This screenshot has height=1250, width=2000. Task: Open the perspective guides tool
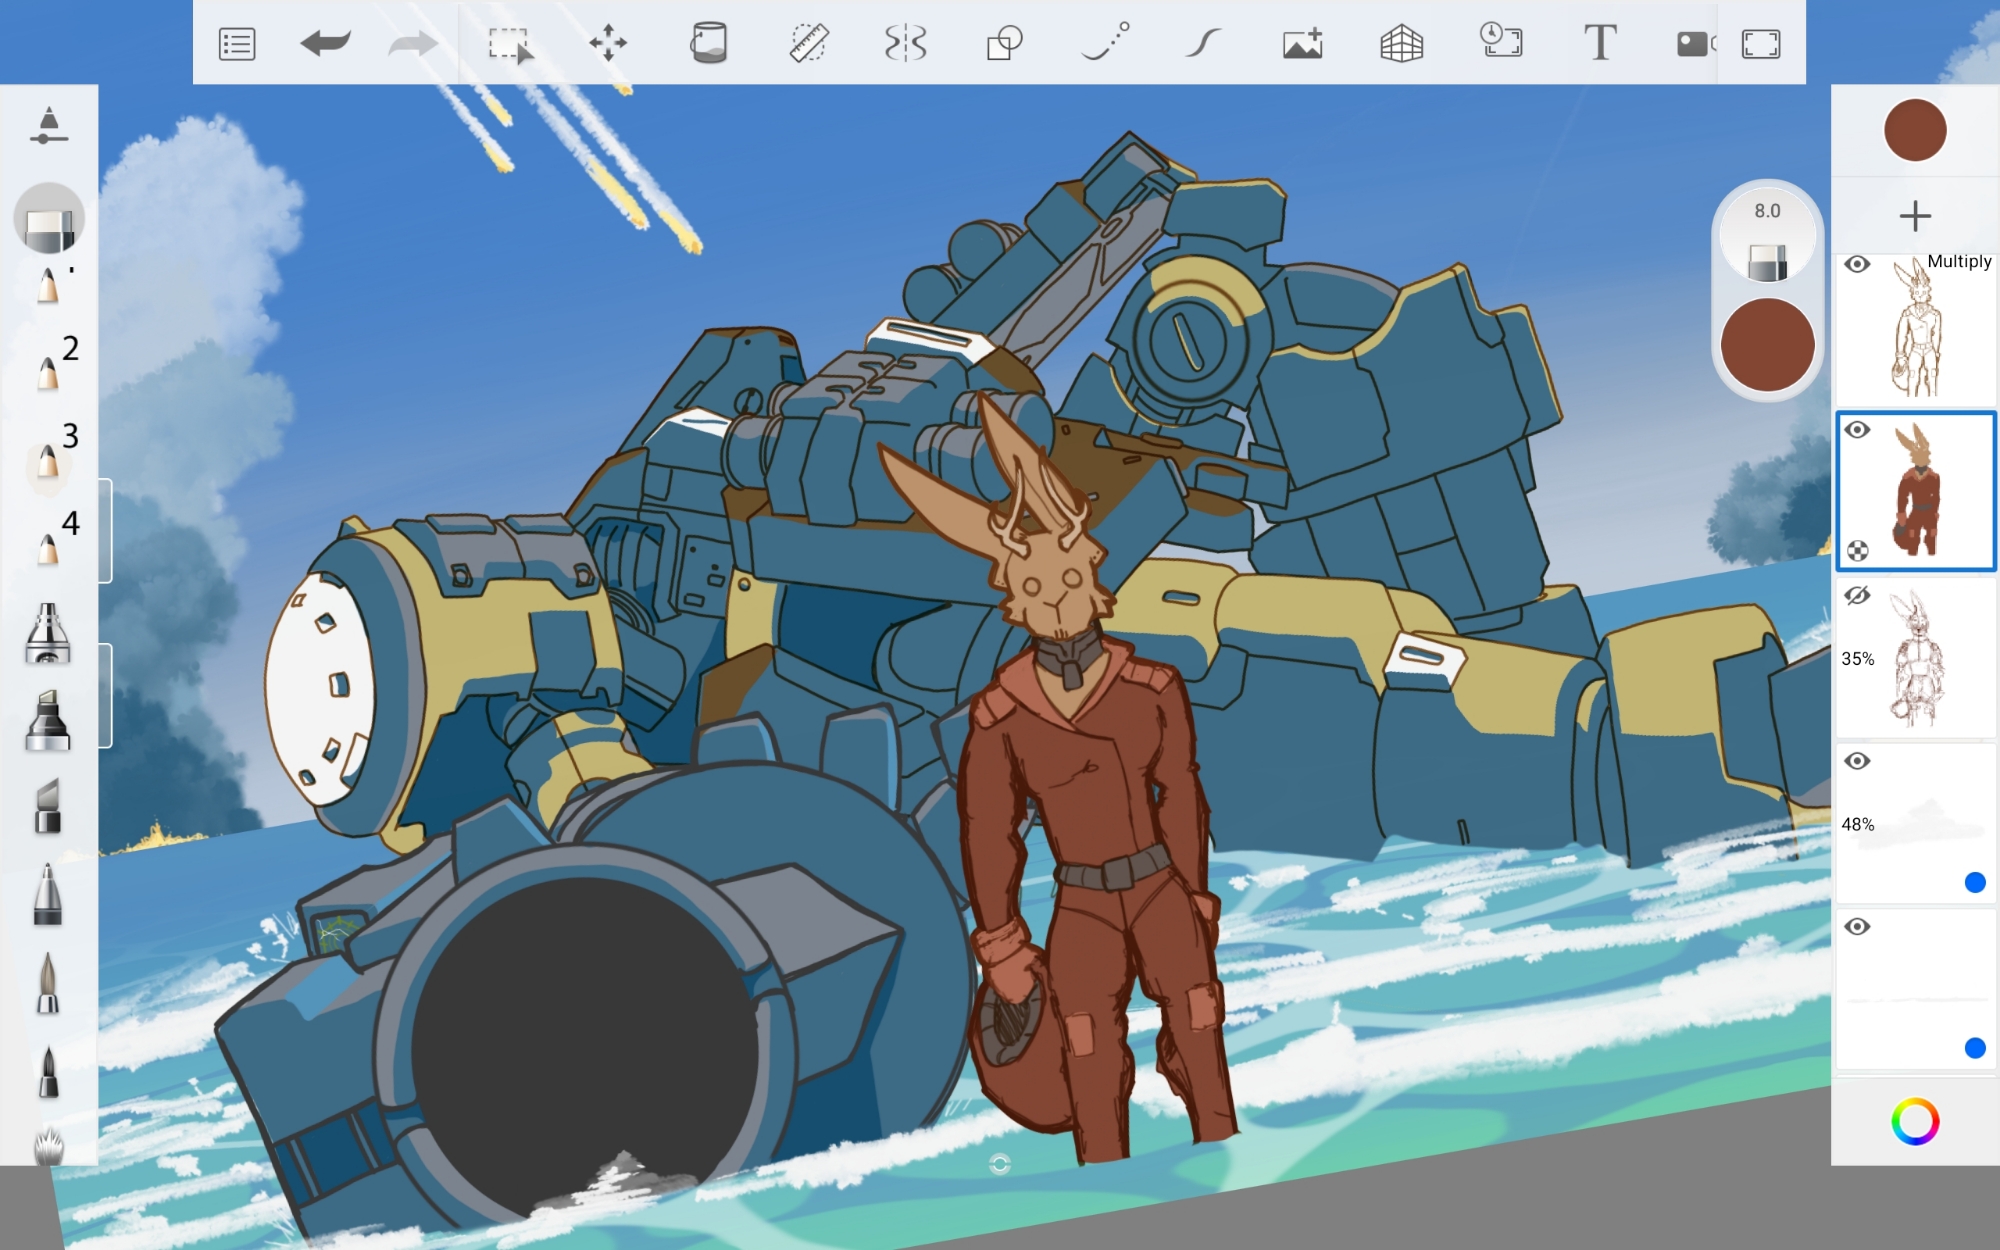1401,44
